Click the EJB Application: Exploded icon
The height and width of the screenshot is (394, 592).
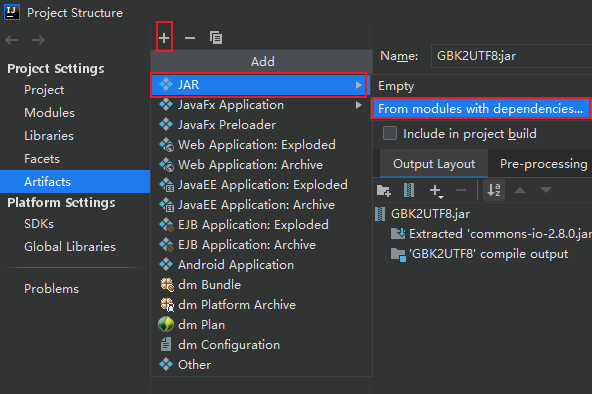[166, 225]
